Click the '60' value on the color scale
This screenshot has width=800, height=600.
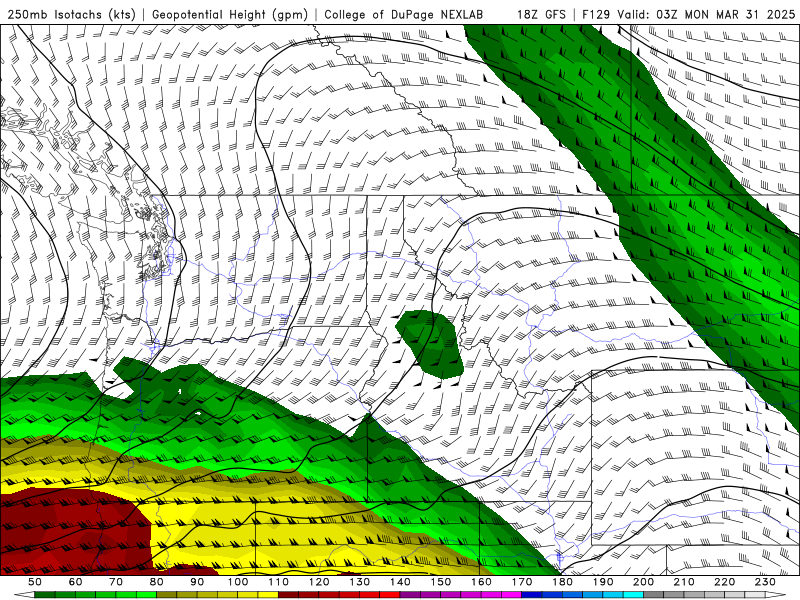(x=75, y=582)
